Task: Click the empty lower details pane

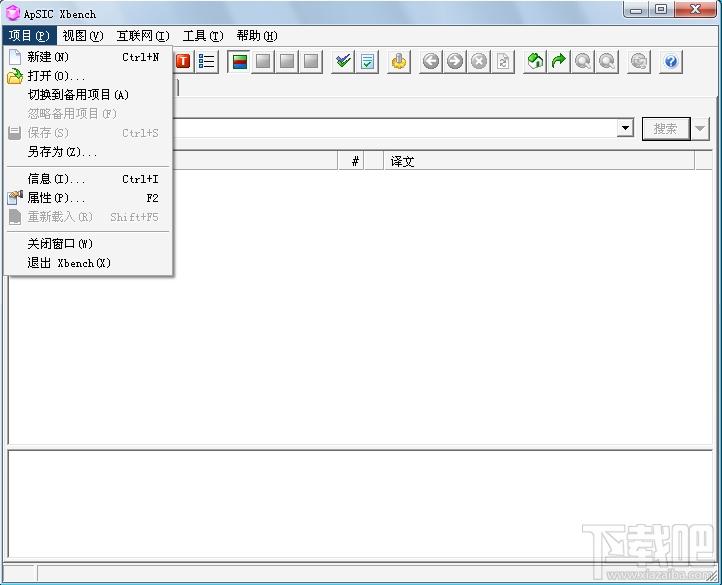Action: point(360,504)
